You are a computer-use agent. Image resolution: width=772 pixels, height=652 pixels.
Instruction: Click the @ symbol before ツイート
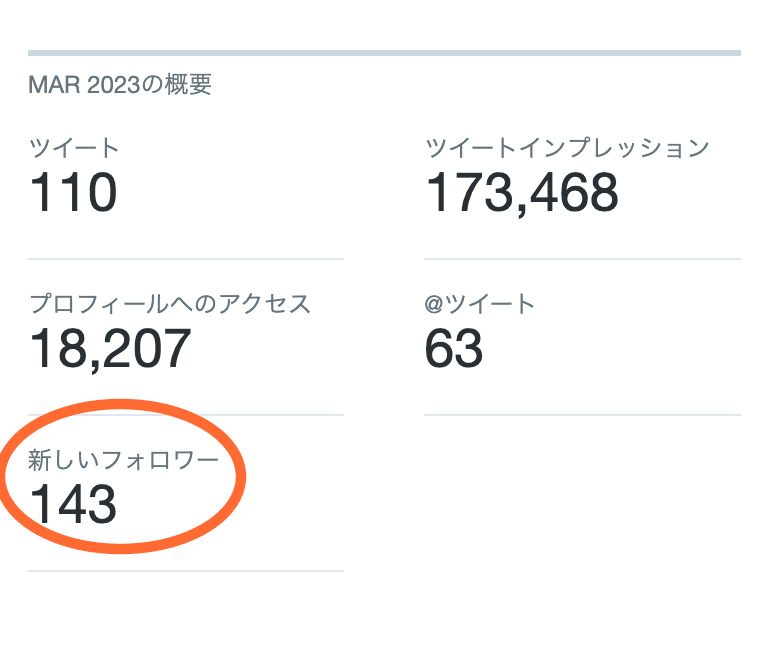pyautogui.click(x=434, y=305)
